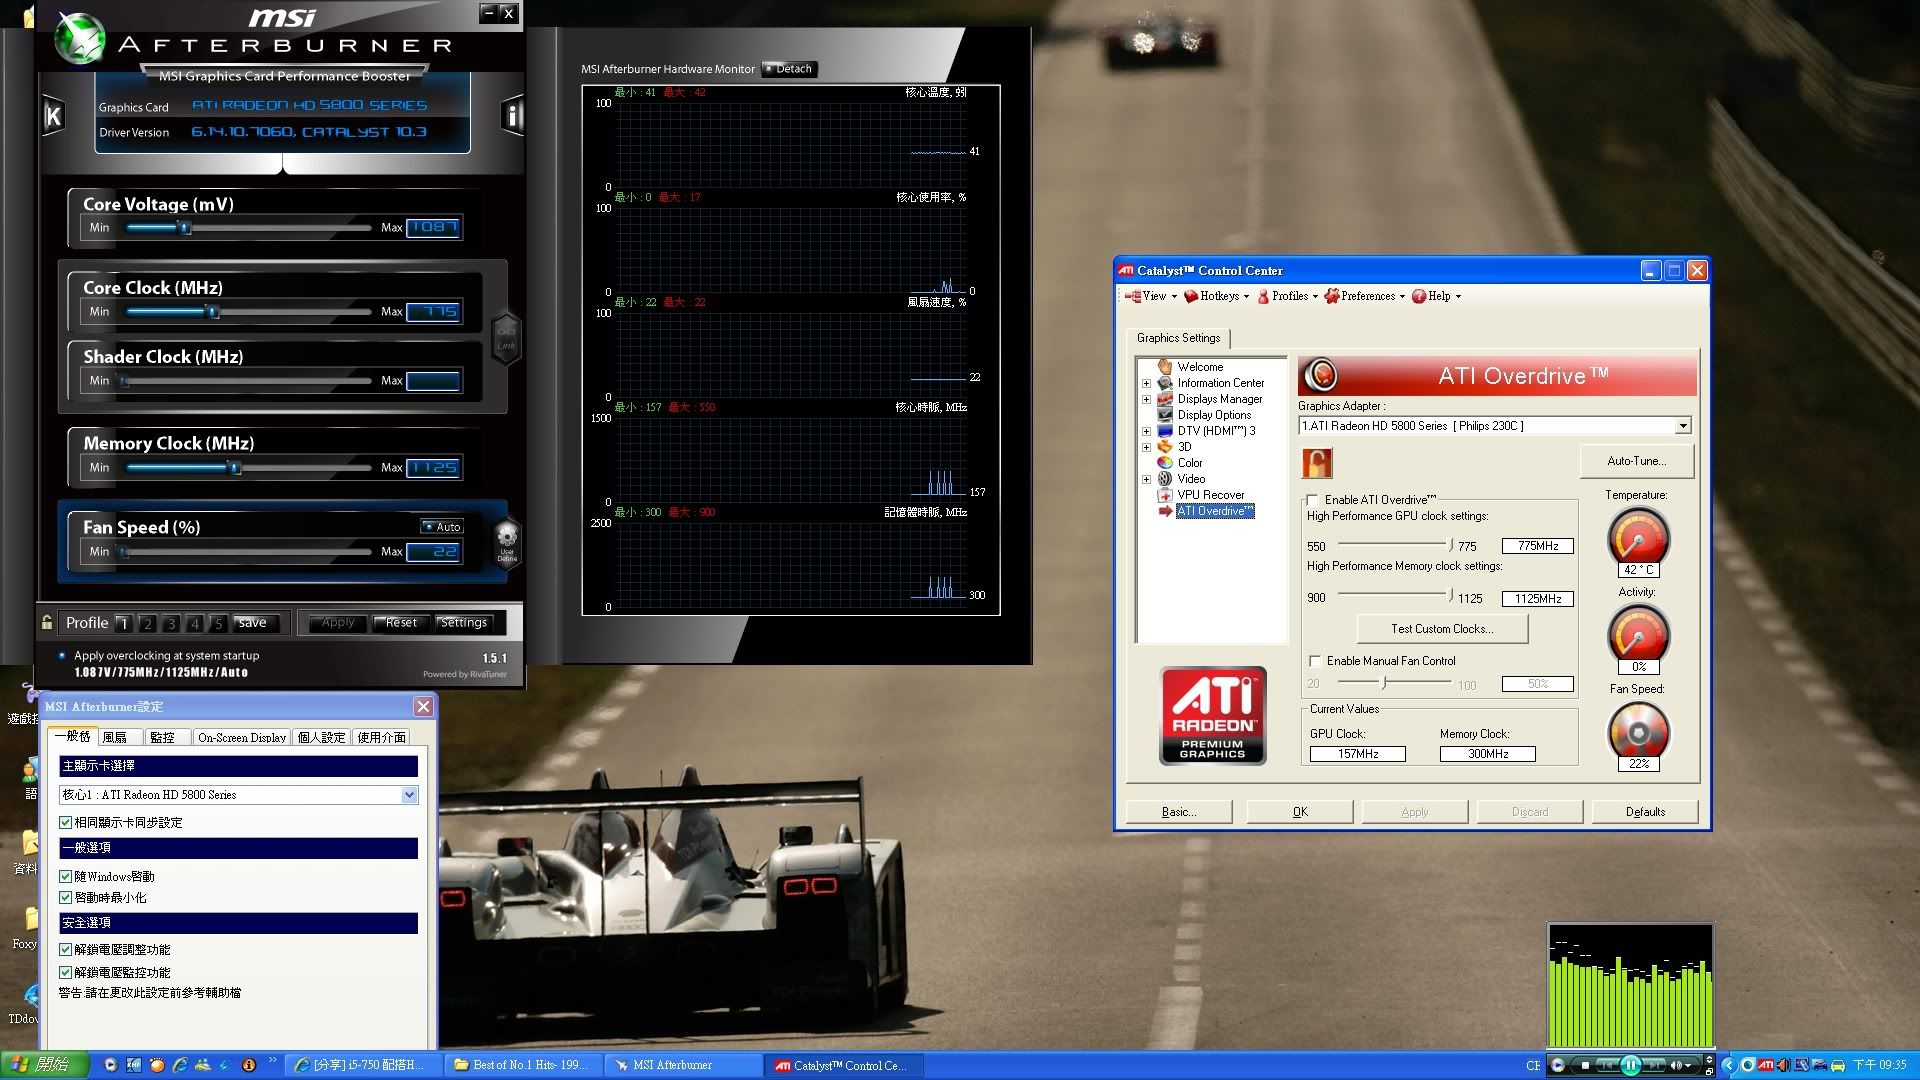
Task: Check Enable Manual Fan Control checkbox
Action: click(1315, 661)
